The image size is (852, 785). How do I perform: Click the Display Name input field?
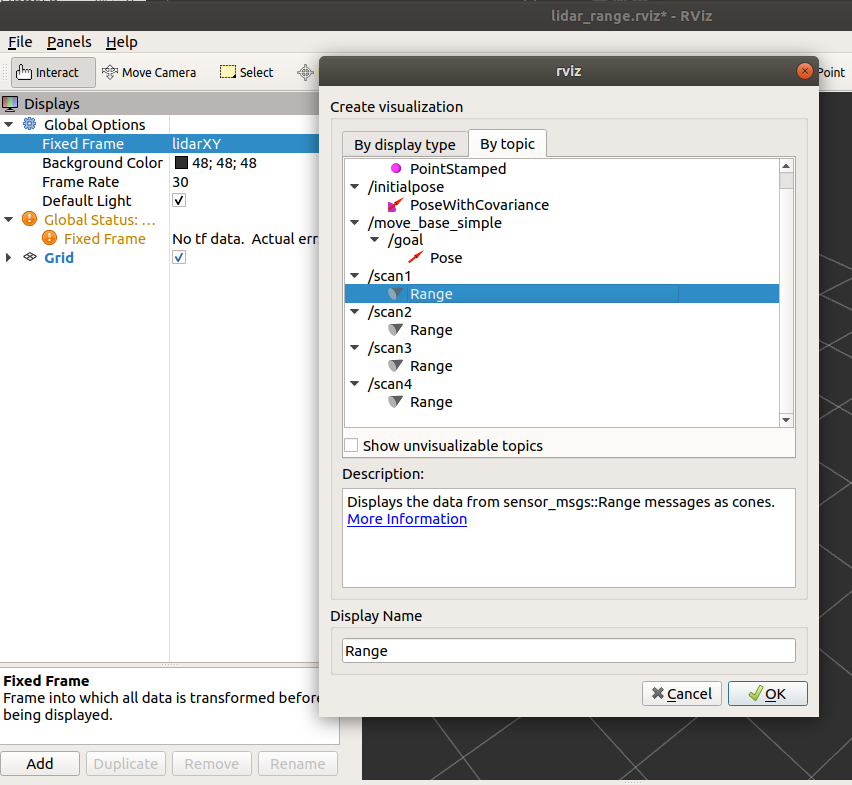coord(568,650)
